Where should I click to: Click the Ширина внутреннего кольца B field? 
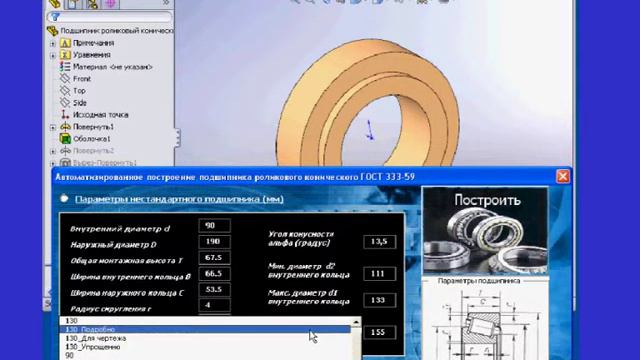pyautogui.click(x=214, y=273)
